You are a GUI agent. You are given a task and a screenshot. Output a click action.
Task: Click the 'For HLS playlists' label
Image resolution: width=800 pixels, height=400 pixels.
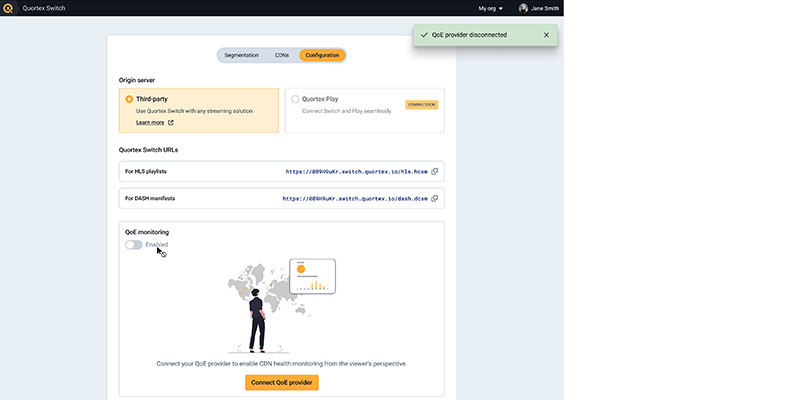[146, 171]
